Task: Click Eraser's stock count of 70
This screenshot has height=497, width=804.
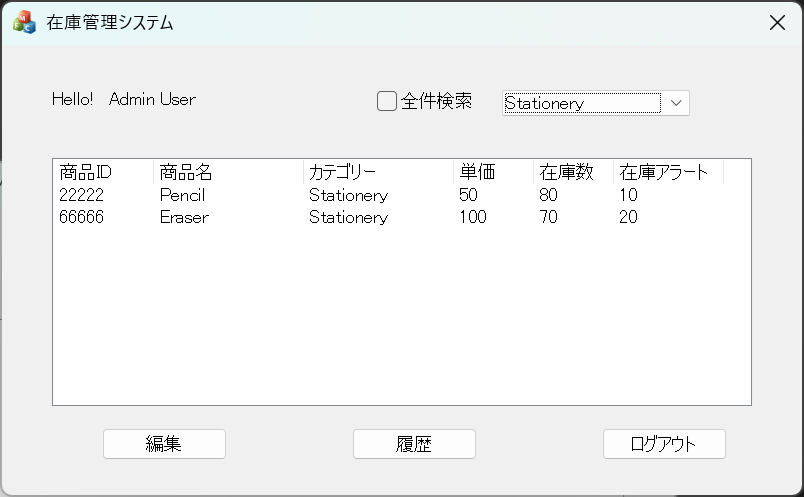Action: [x=548, y=217]
